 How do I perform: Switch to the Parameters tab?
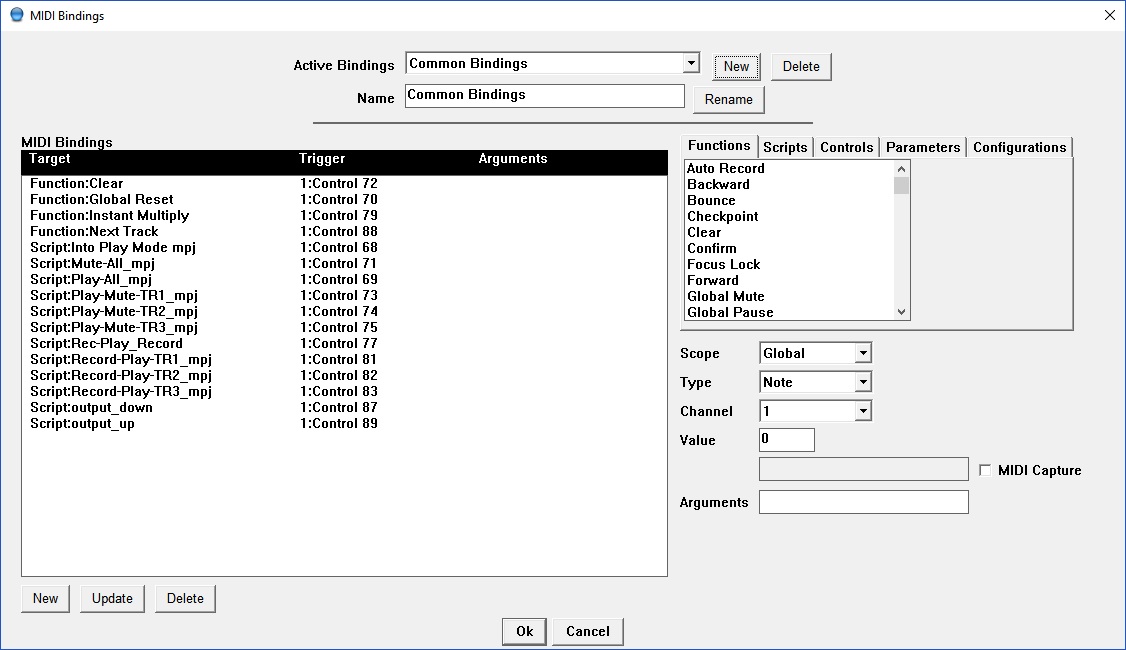click(923, 147)
